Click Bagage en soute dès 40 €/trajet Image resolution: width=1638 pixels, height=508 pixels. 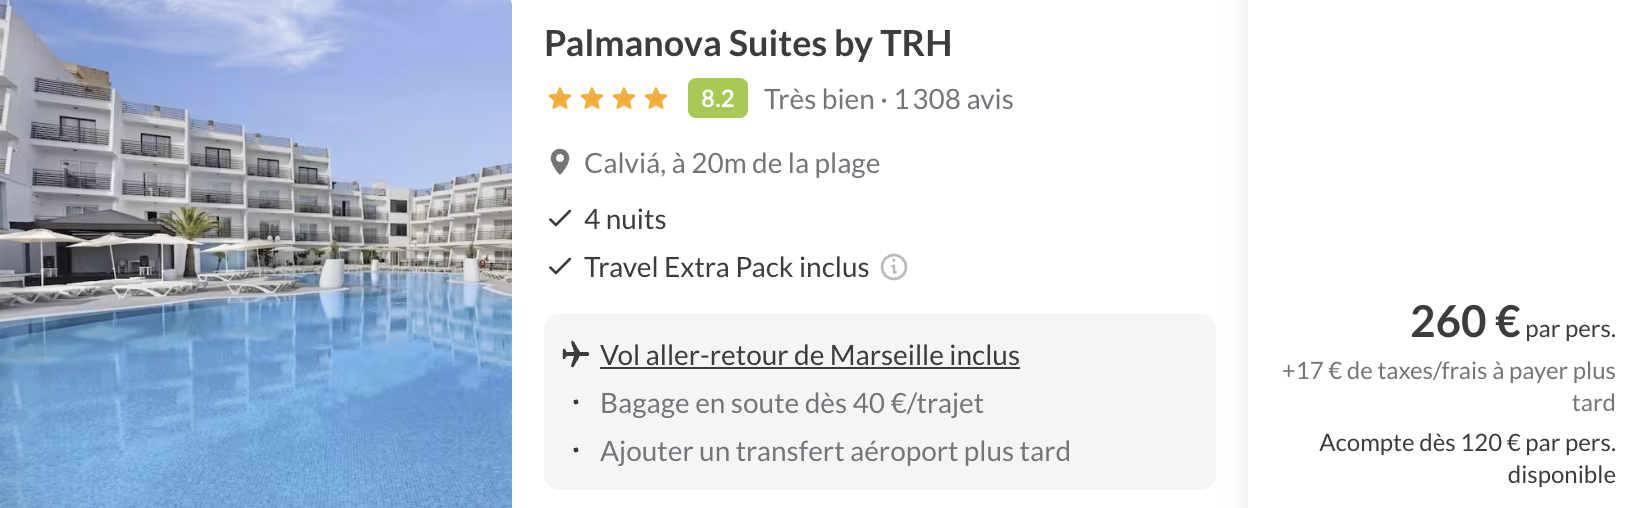[792, 403]
